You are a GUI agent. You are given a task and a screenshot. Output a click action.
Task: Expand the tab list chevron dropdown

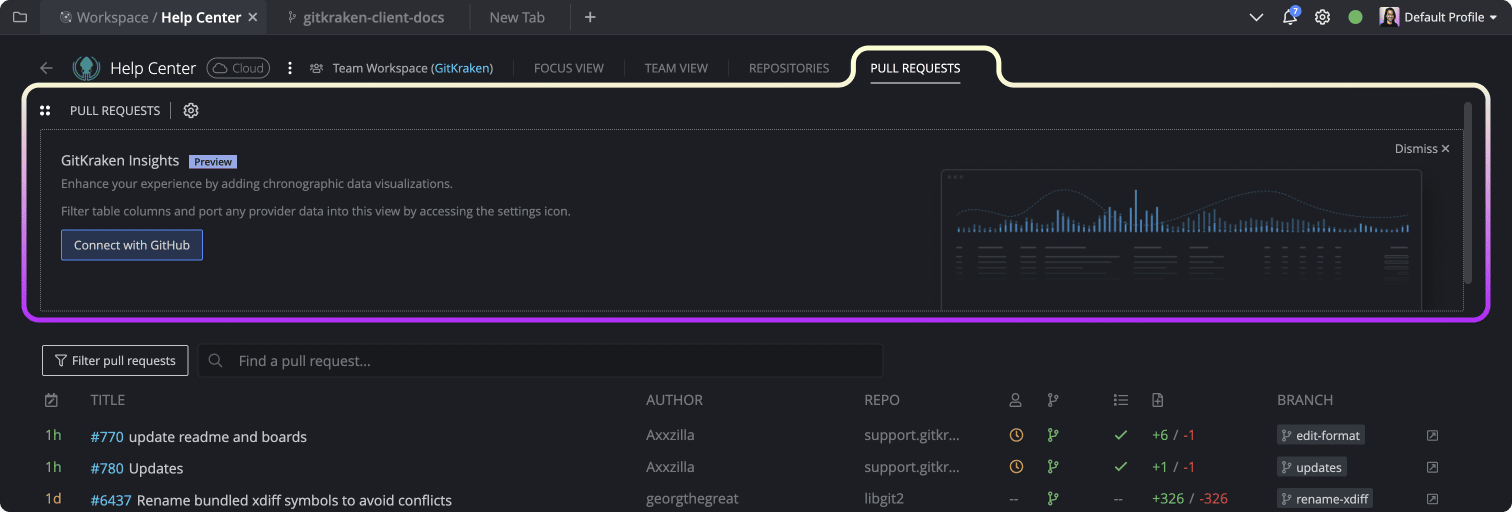1257,17
